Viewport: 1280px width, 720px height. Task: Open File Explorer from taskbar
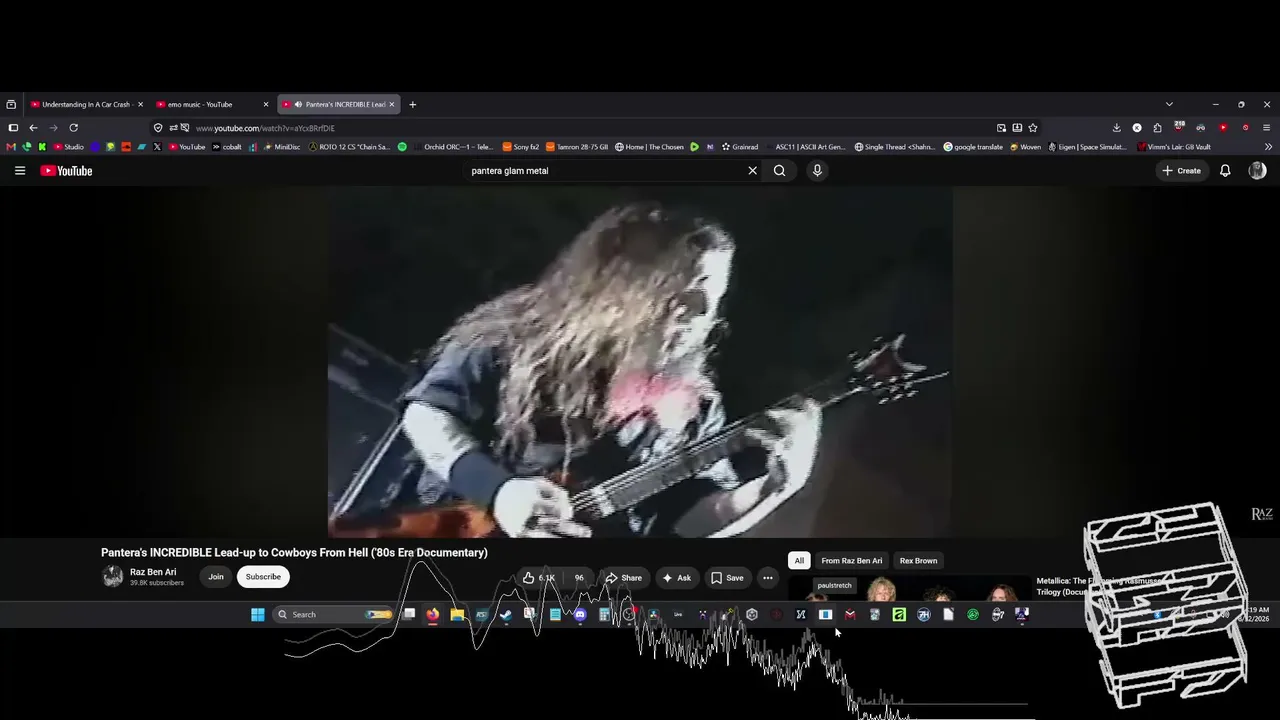457,615
